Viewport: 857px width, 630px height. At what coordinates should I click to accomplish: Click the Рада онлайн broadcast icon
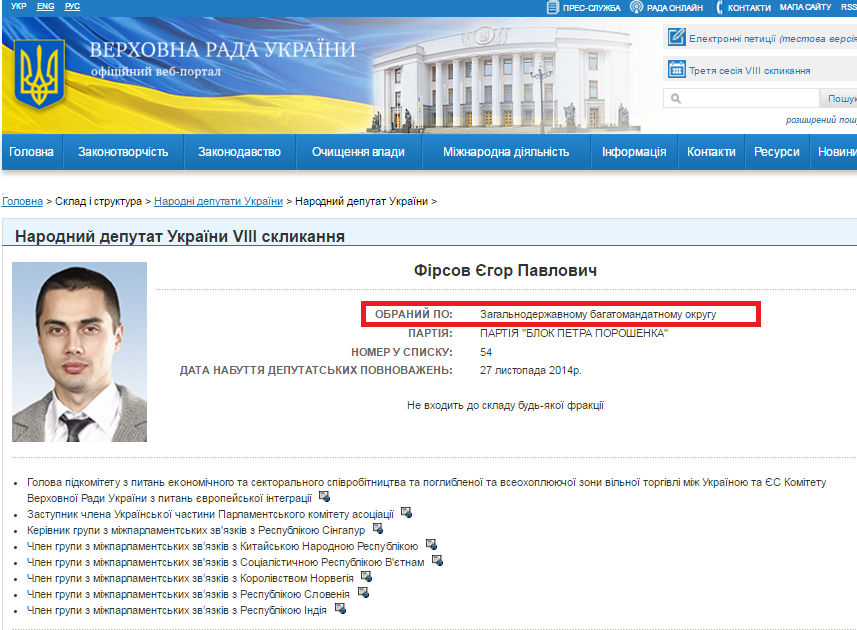[x=636, y=7]
